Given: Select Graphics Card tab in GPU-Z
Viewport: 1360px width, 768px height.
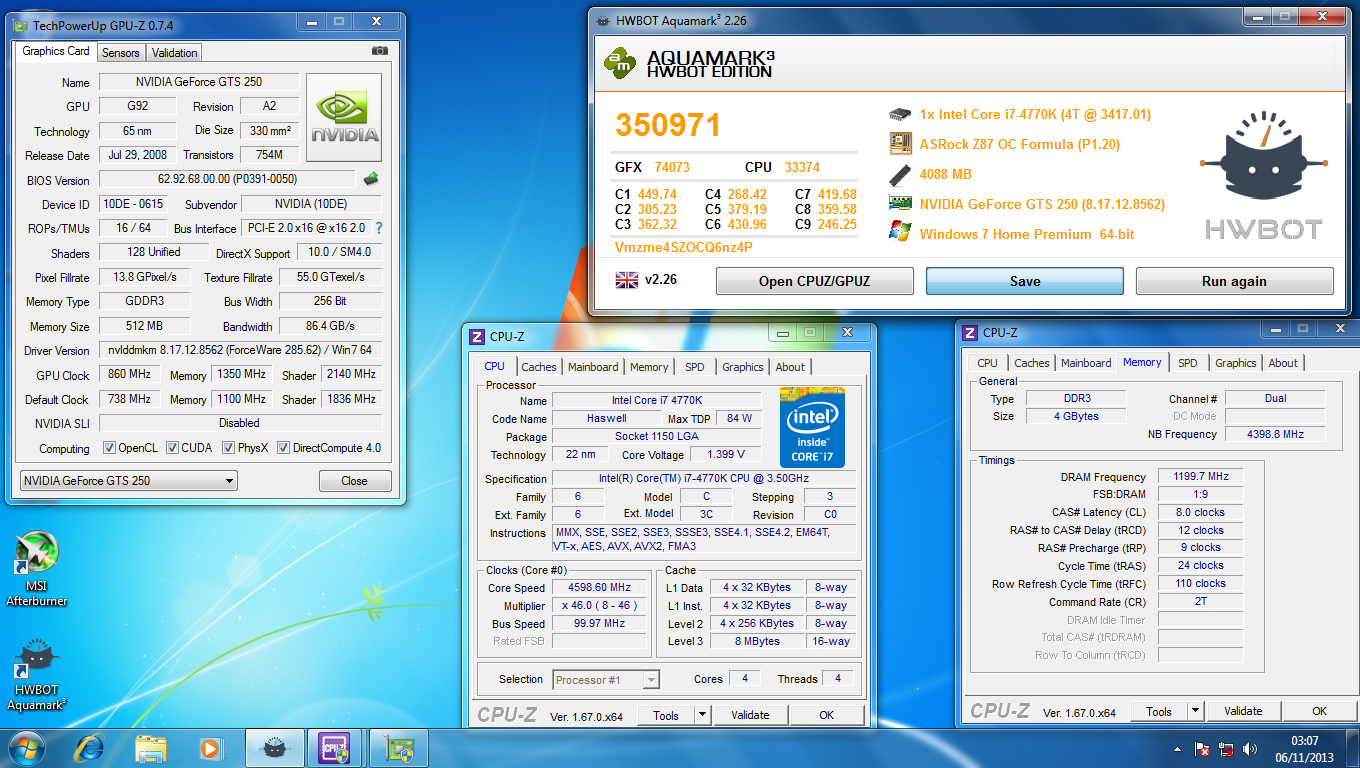Looking at the screenshot, I should pyautogui.click(x=56, y=51).
